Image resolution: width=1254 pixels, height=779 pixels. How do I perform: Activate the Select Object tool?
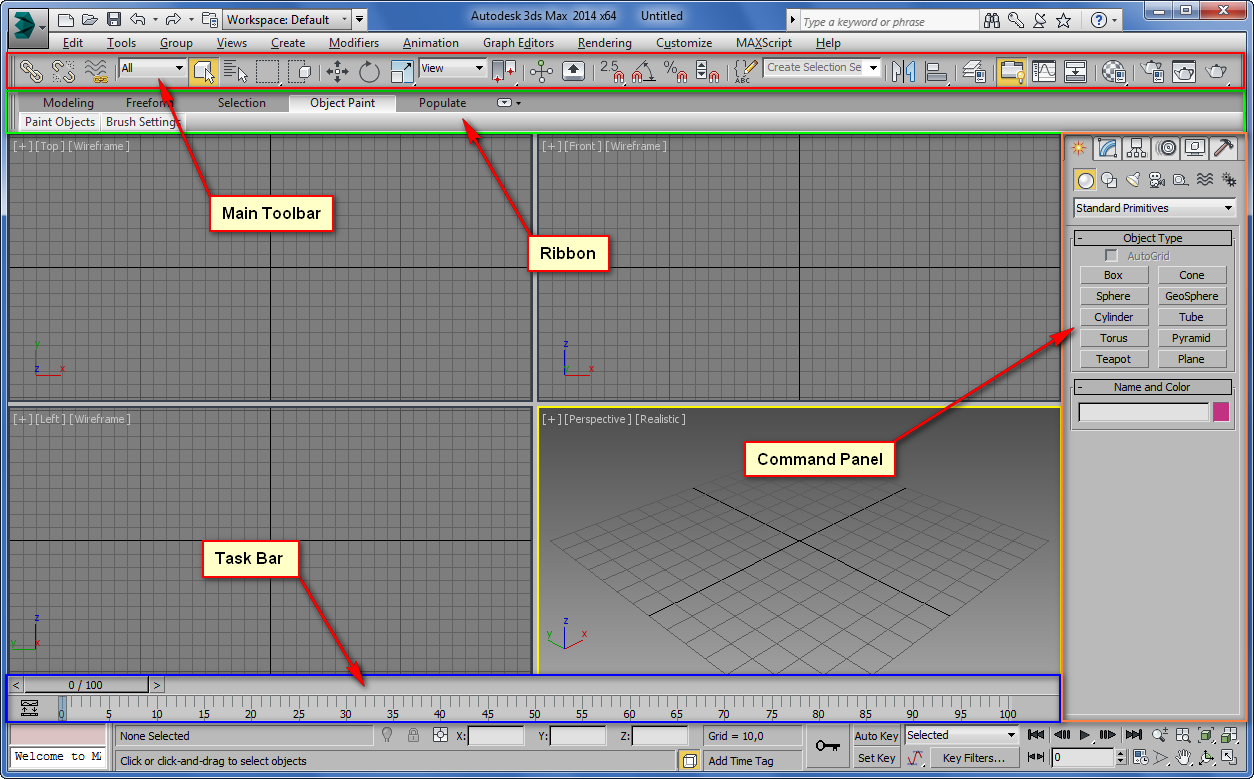click(x=203, y=71)
